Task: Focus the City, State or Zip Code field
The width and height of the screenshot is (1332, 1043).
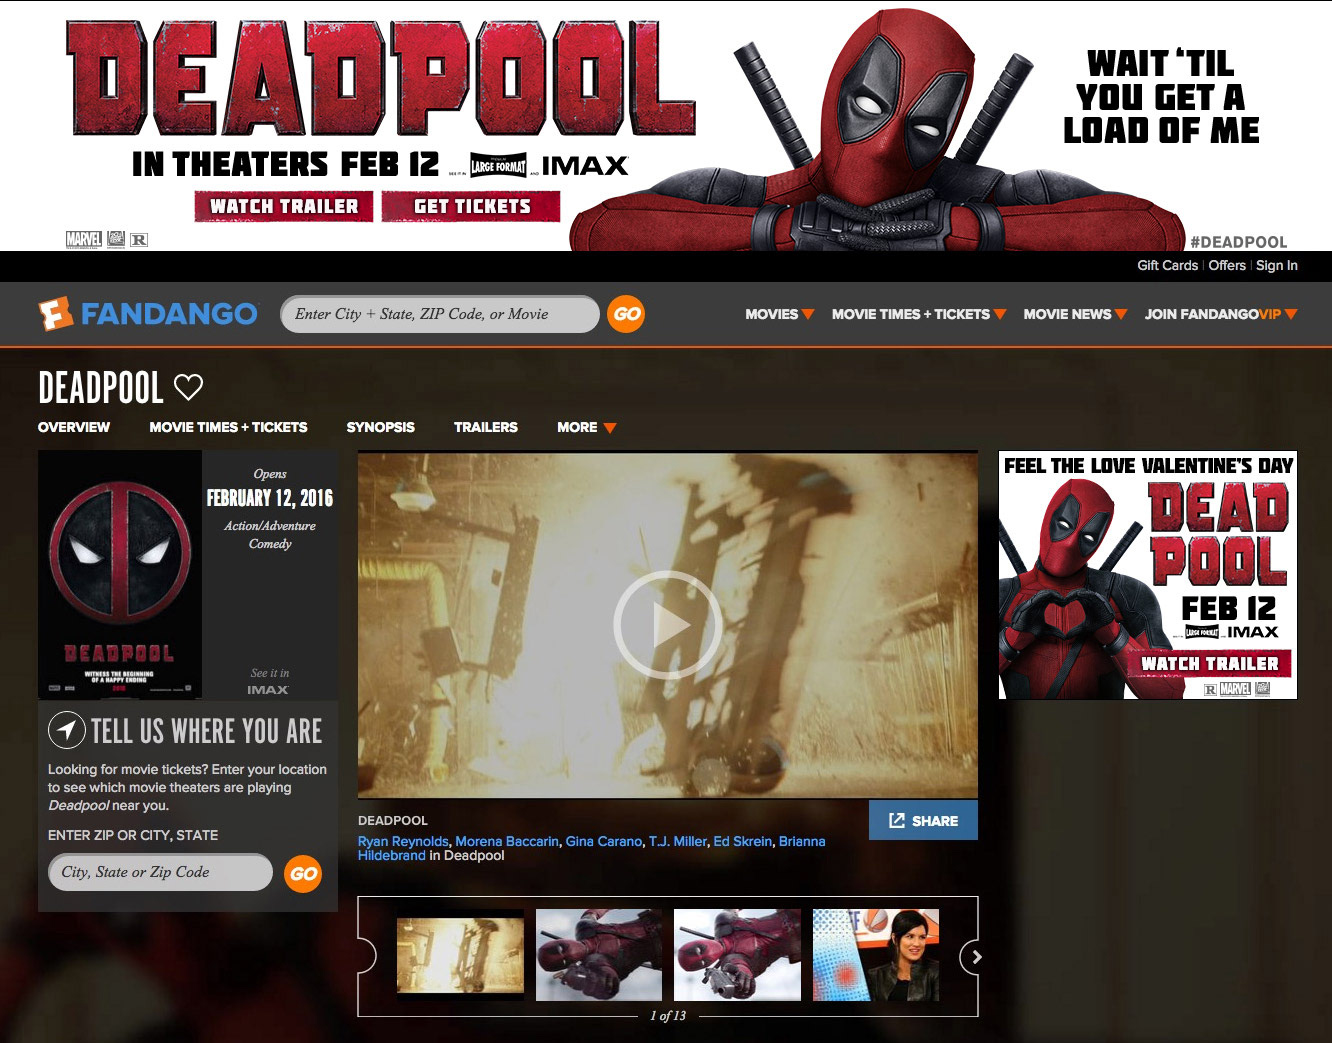Action: tap(160, 872)
